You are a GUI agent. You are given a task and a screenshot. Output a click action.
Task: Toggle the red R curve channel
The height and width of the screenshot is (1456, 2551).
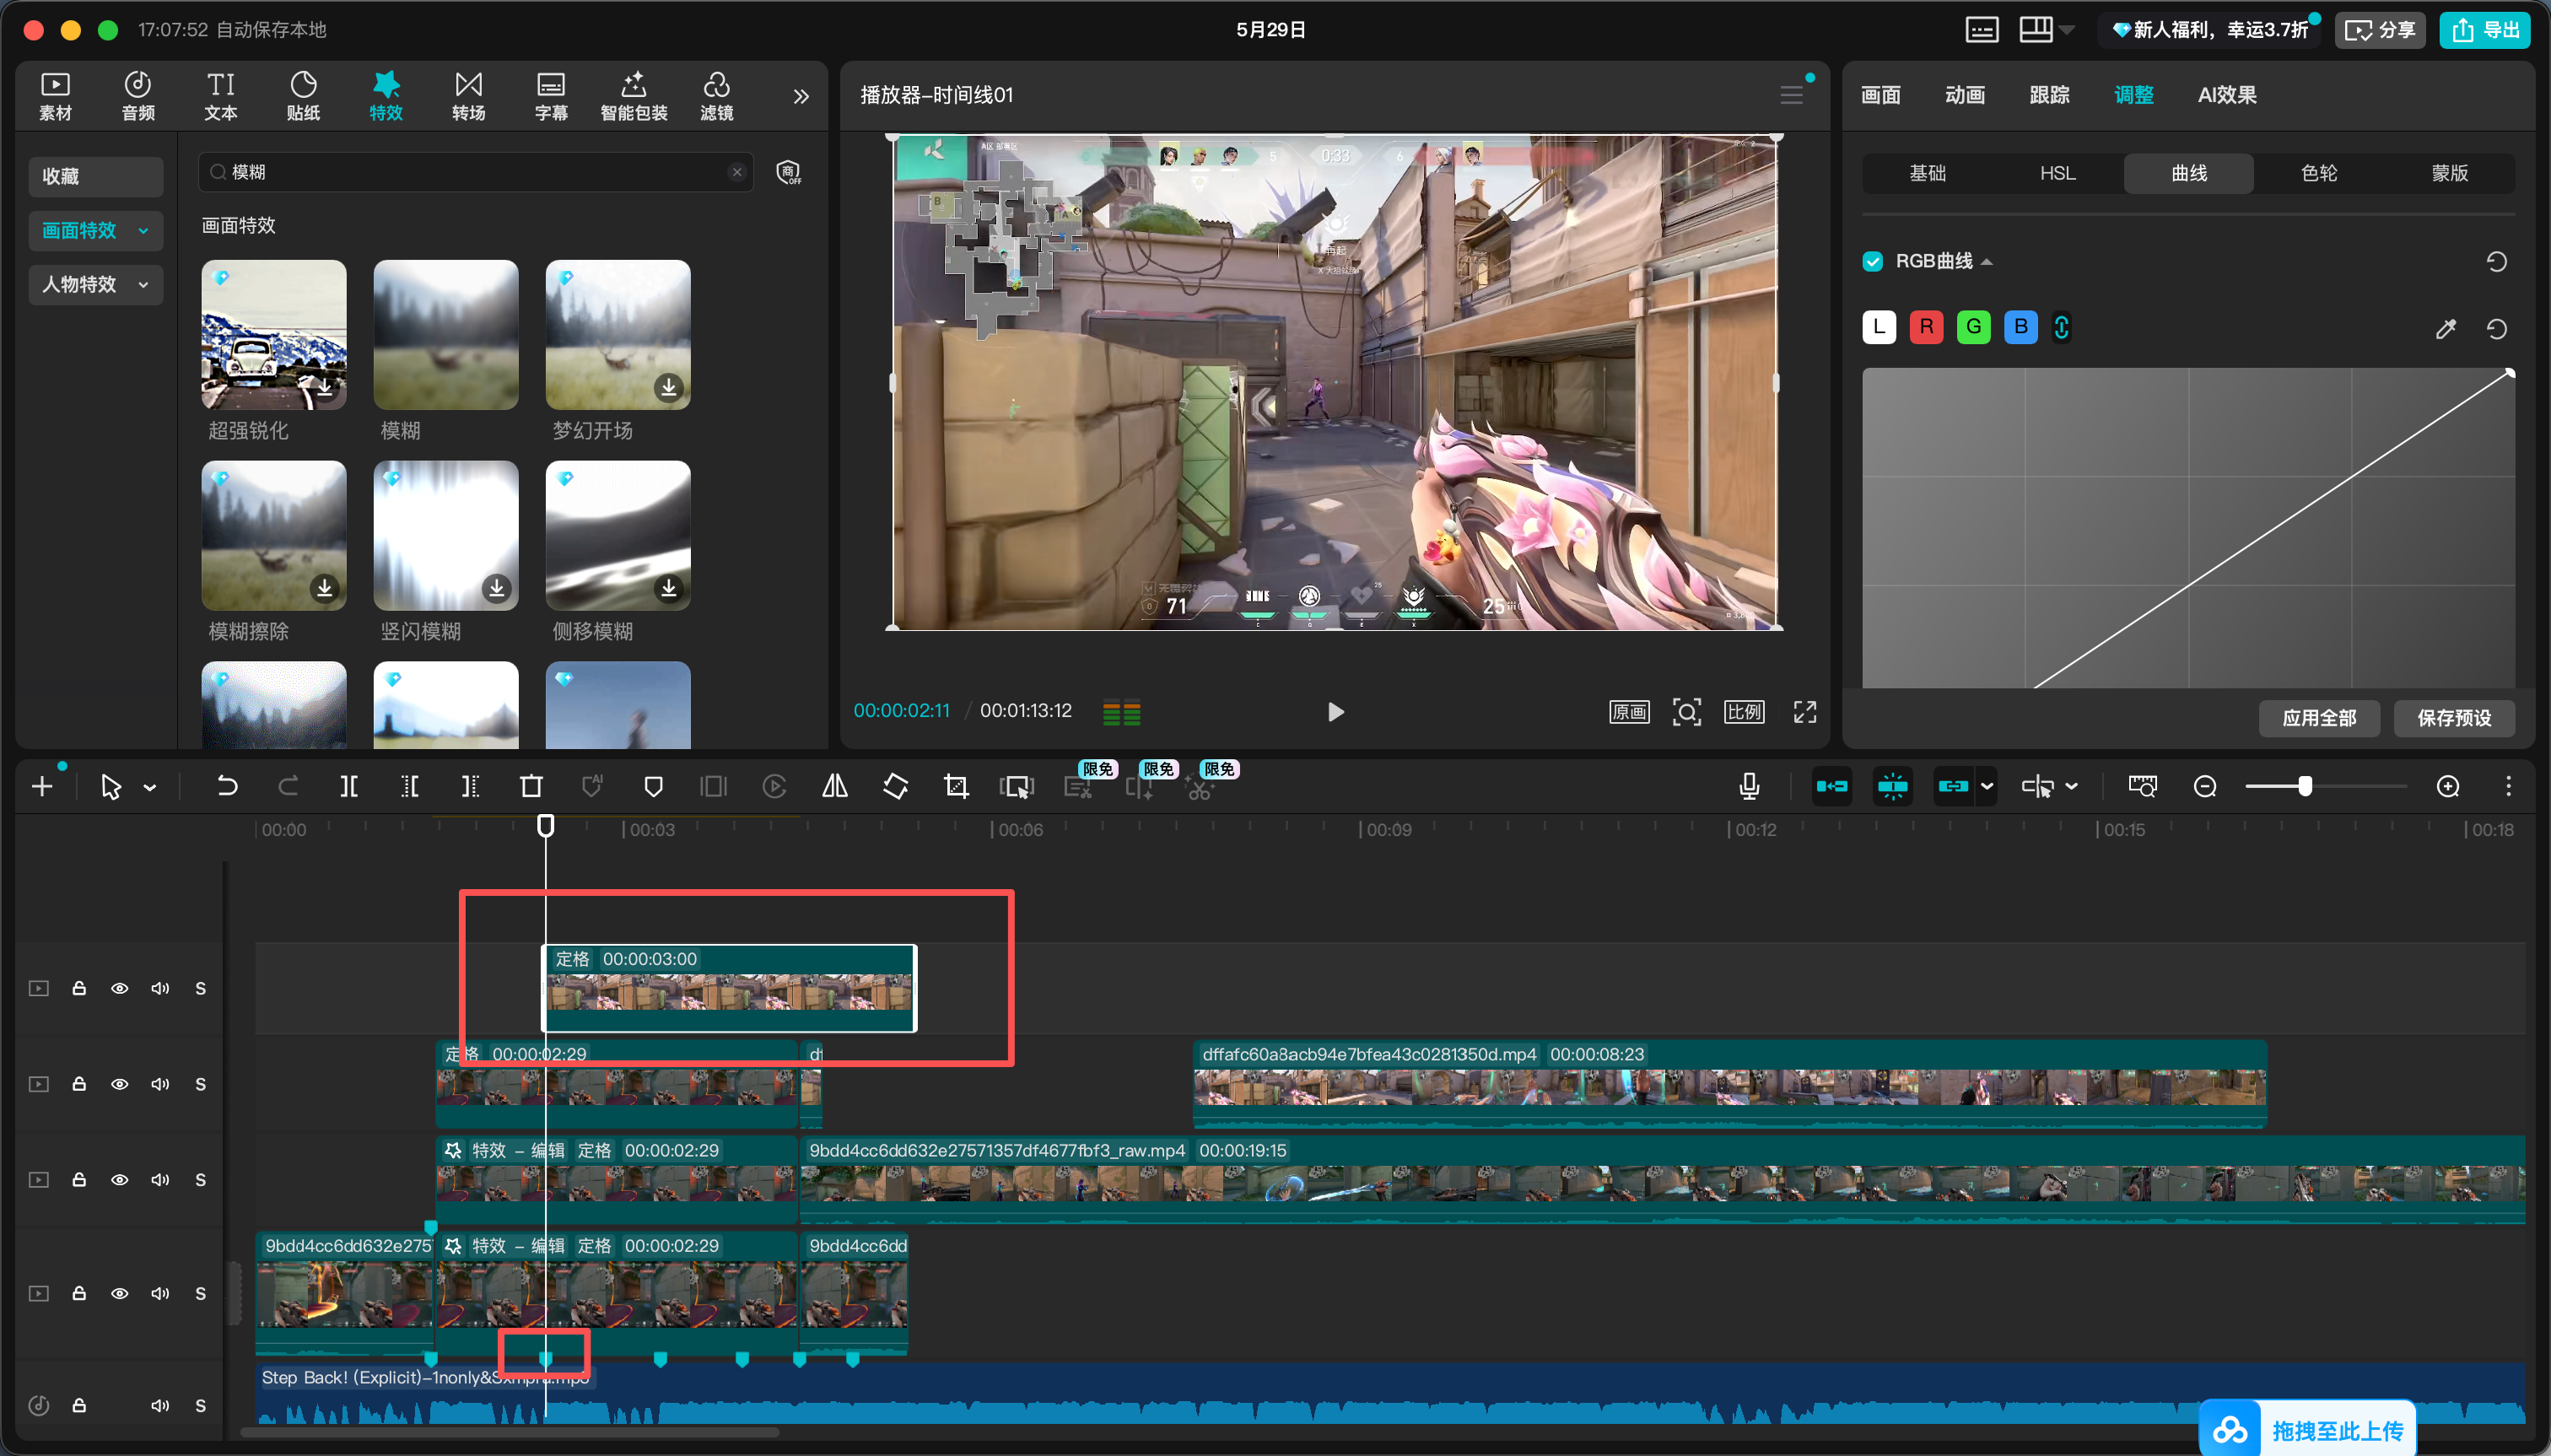click(x=1926, y=327)
